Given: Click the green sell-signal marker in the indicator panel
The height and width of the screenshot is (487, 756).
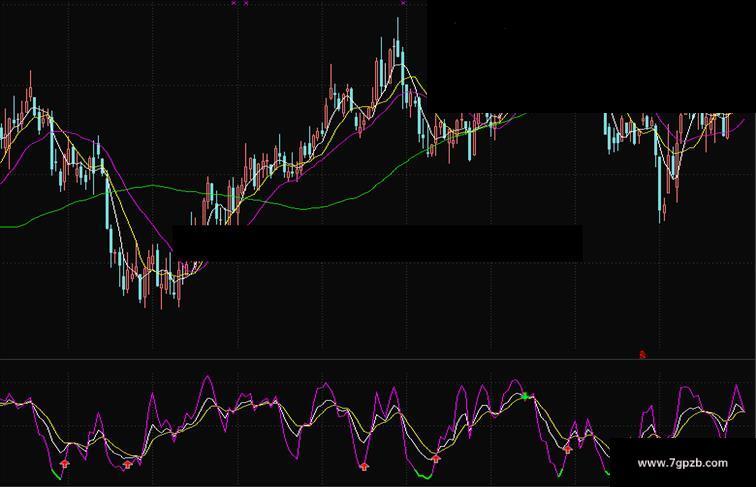Looking at the screenshot, I should coord(525,397).
